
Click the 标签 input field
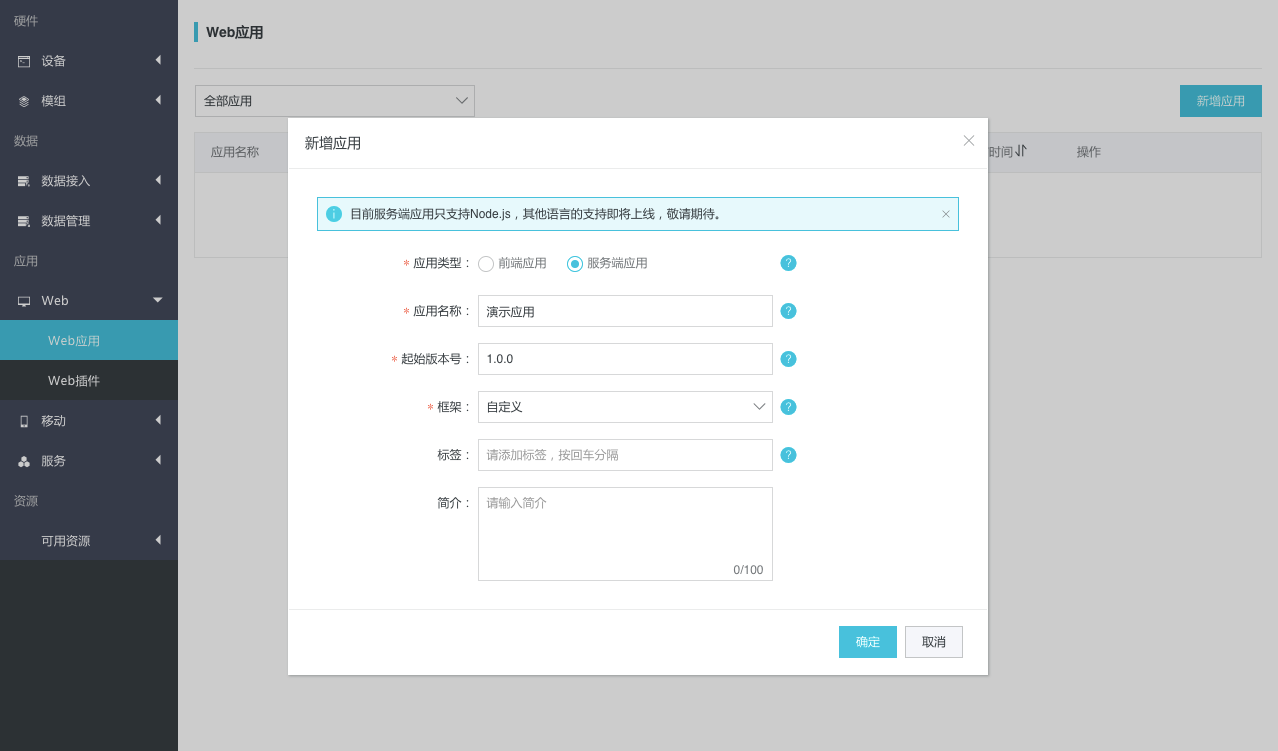(625, 455)
